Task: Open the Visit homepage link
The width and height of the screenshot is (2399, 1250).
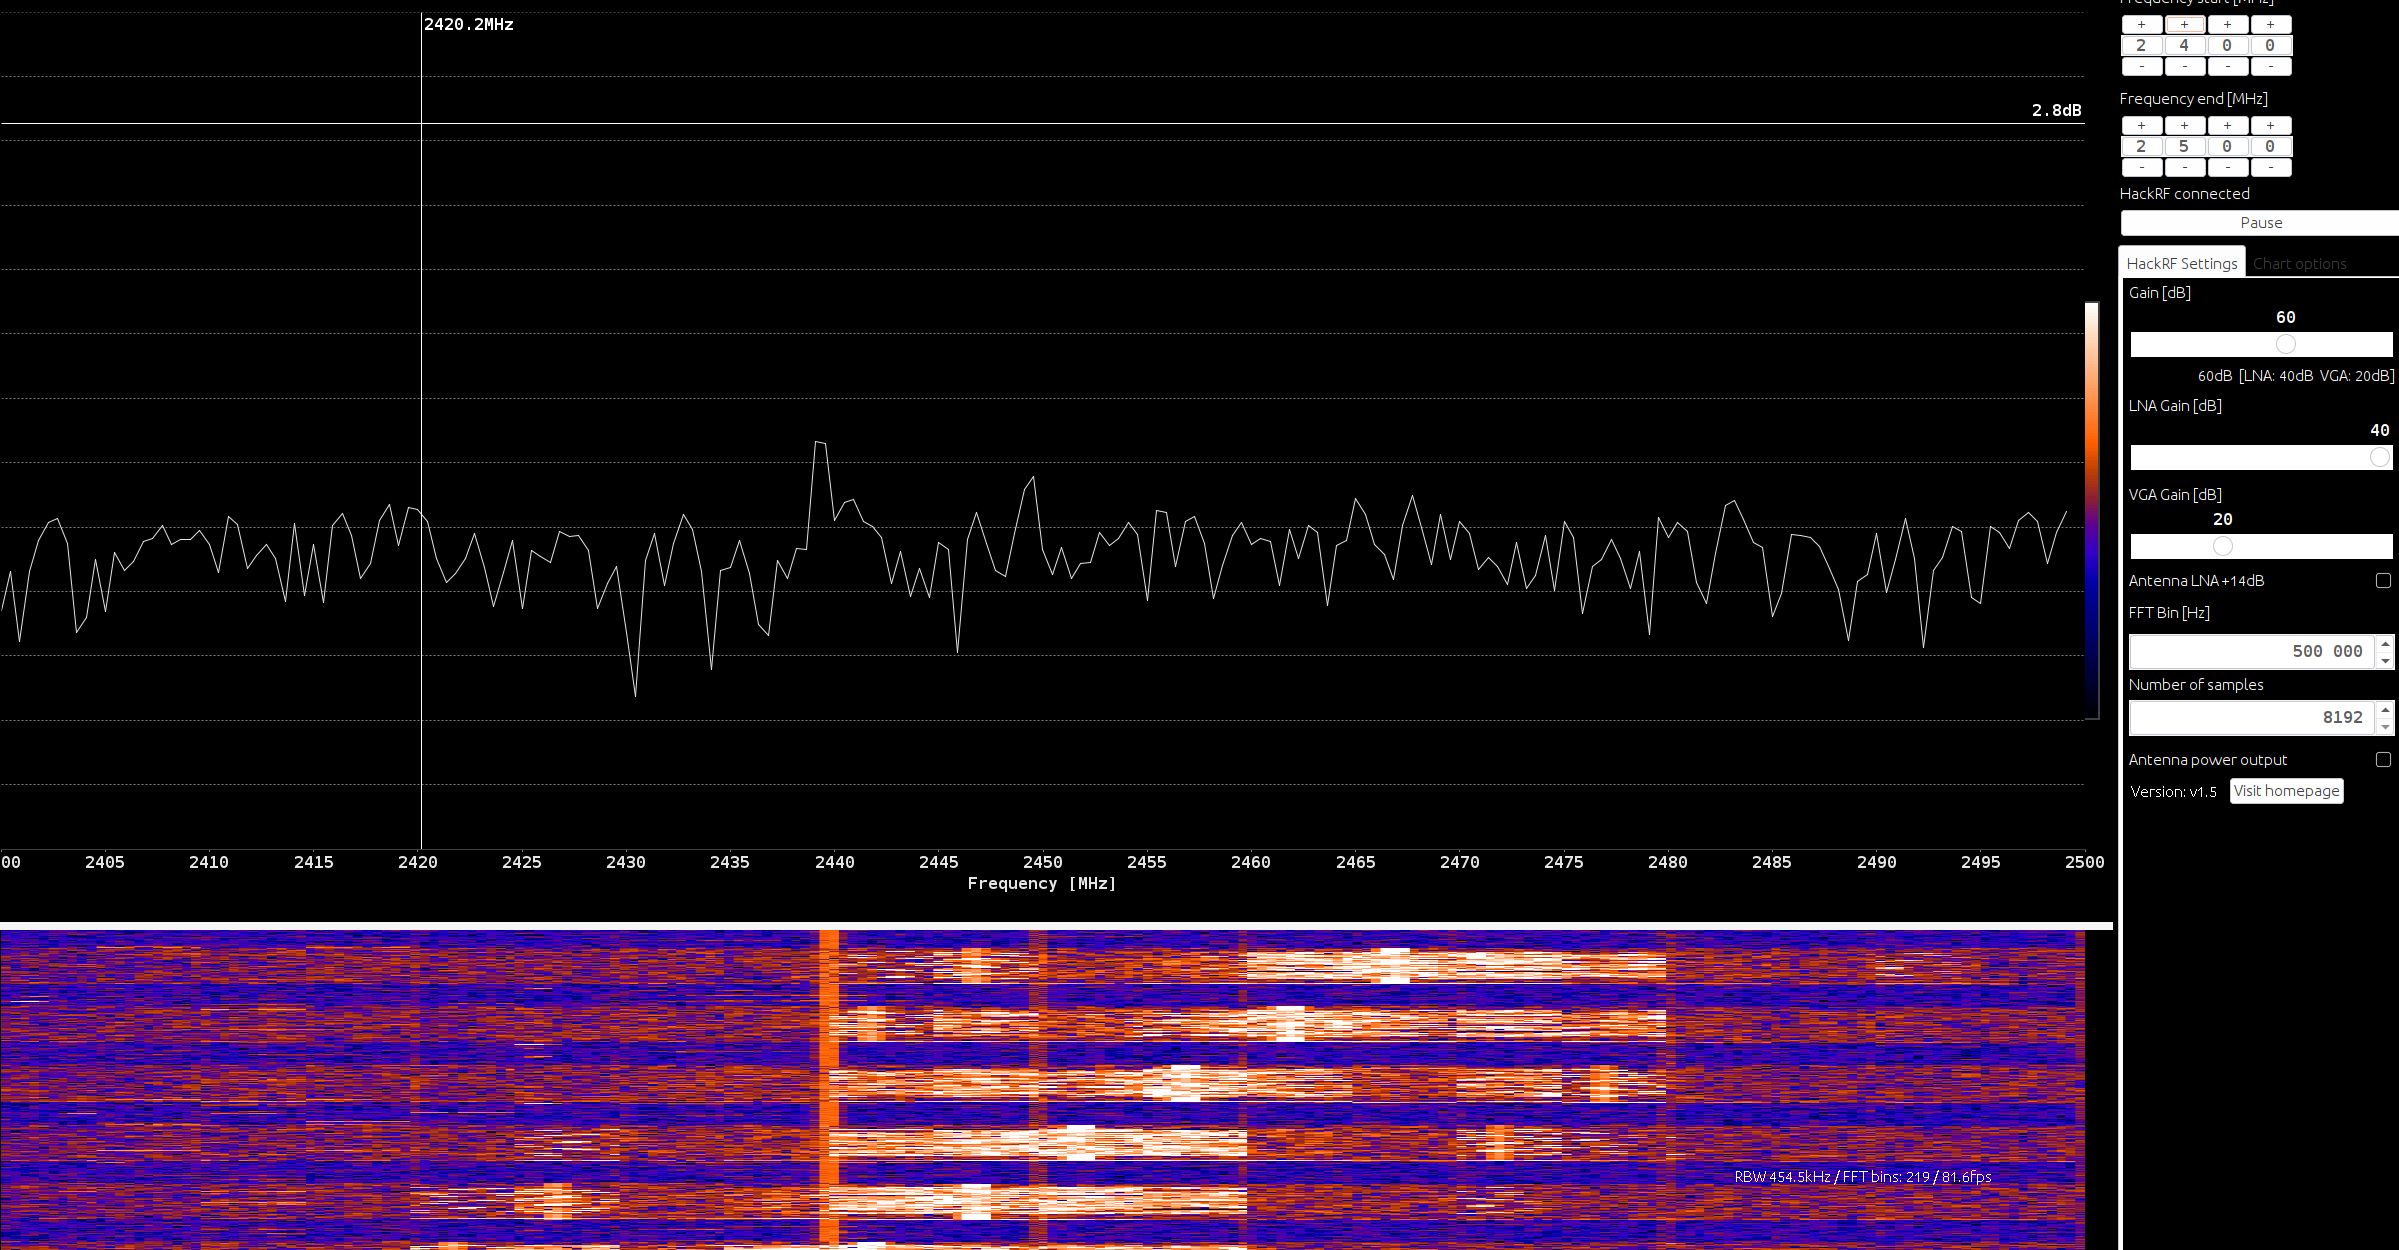Action: pos(2286,791)
